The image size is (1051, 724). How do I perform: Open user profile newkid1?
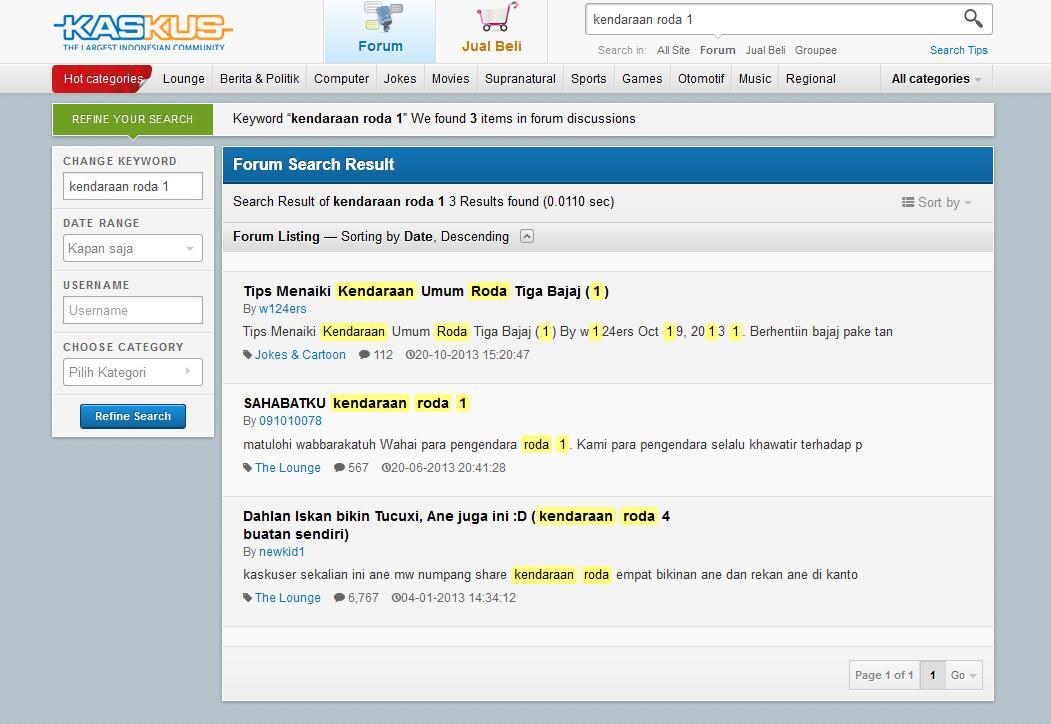pyautogui.click(x=282, y=552)
